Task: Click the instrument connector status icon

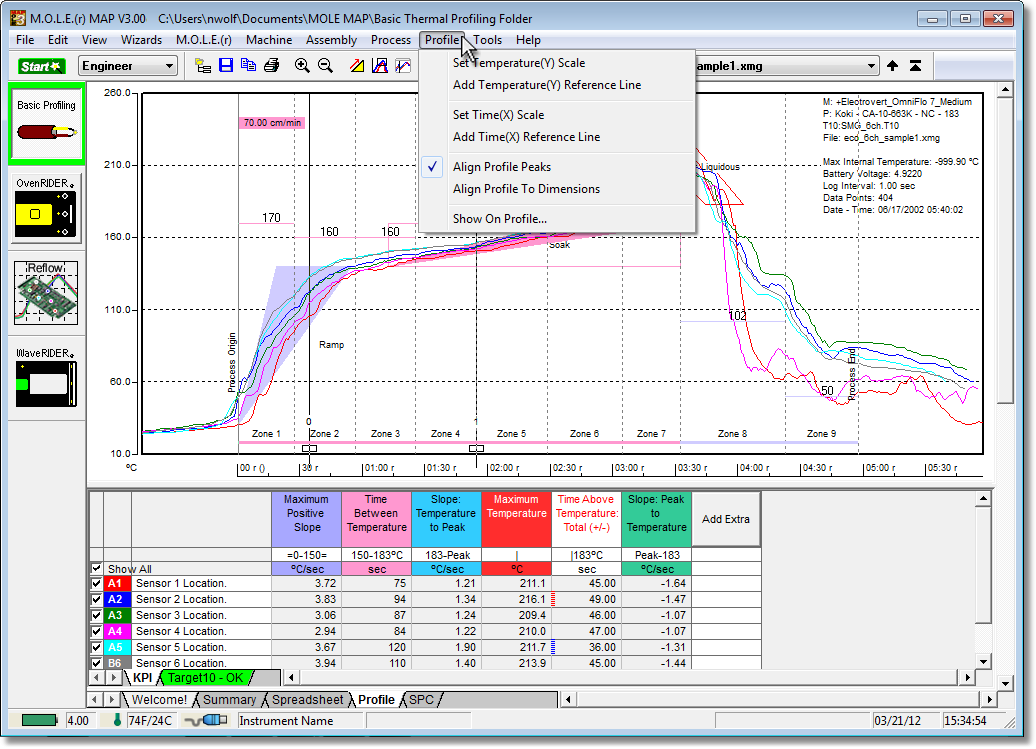Action: click(206, 721)
